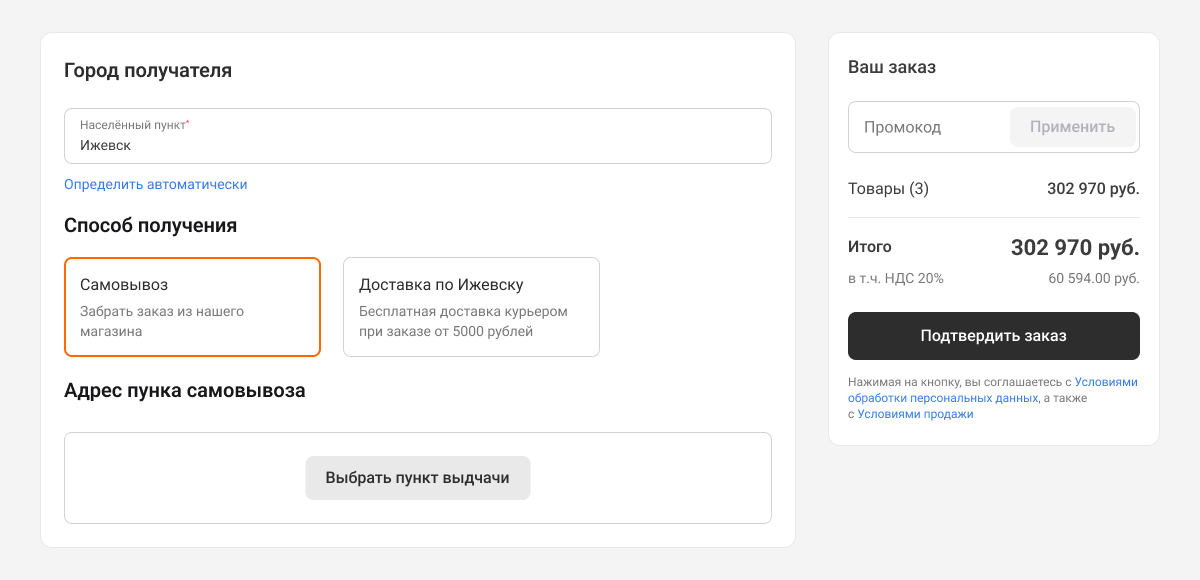Open pickup selection via Выбрать пункт выдчачи
Screen dimensions: 1200x580
pos(417,478)
